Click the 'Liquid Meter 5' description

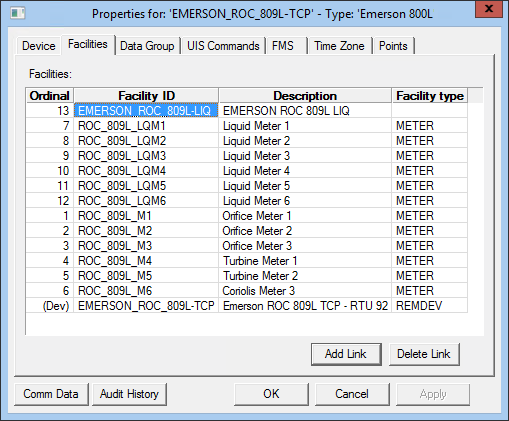tap(305, 186)
